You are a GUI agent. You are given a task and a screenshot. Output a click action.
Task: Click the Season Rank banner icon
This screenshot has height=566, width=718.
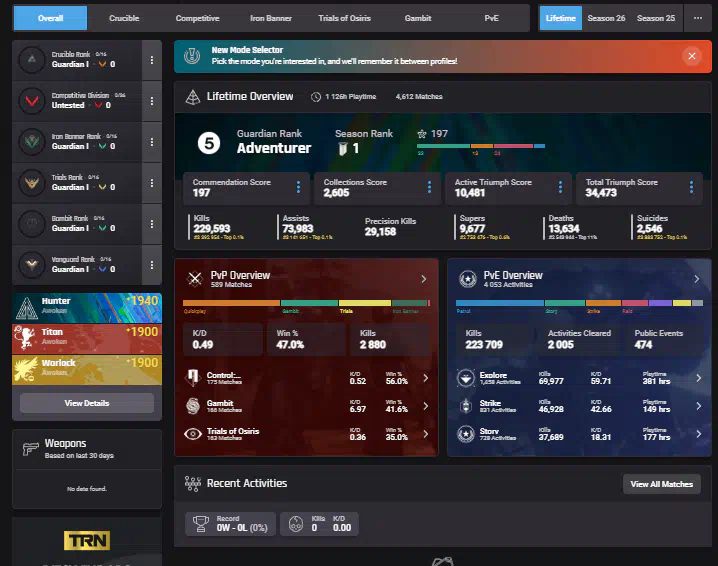[343, 149]
